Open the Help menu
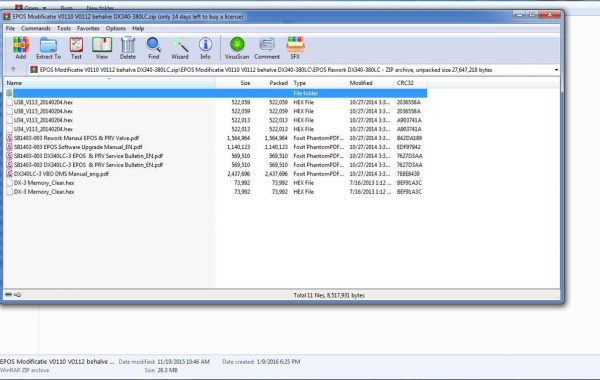The image size is (600, 380). (x=138, y=28)
